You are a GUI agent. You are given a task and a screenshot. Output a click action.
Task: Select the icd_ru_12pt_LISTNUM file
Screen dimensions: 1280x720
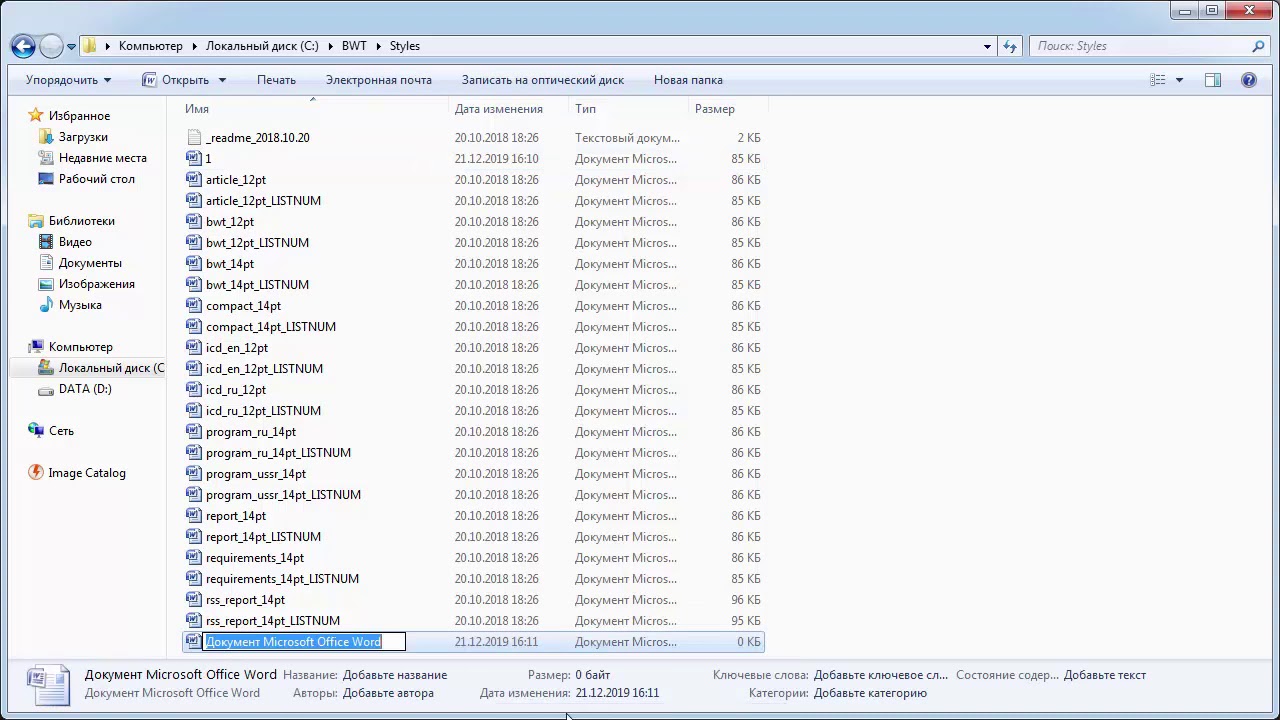pyautogui.click(x=264, y=411)
